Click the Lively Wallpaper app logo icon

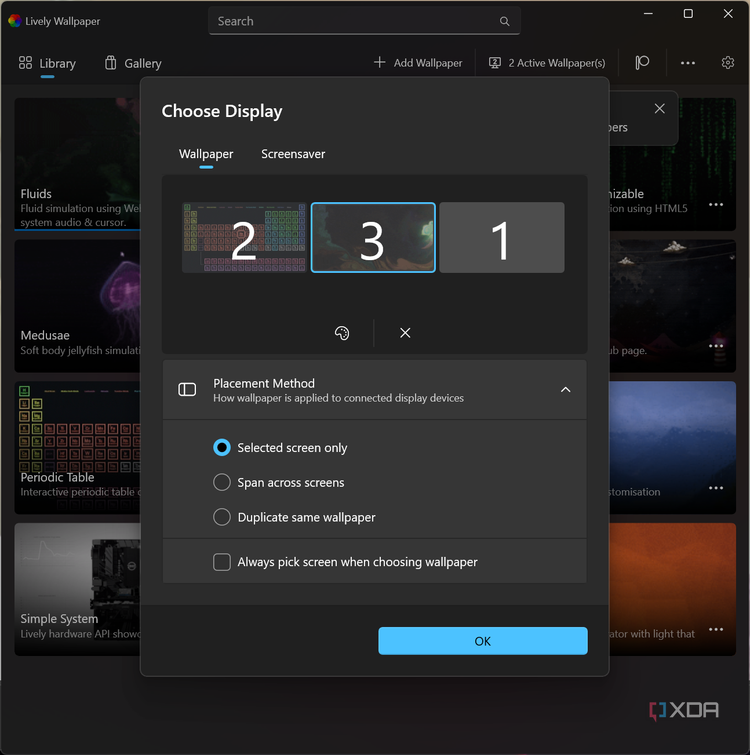(x=14, y=21)
